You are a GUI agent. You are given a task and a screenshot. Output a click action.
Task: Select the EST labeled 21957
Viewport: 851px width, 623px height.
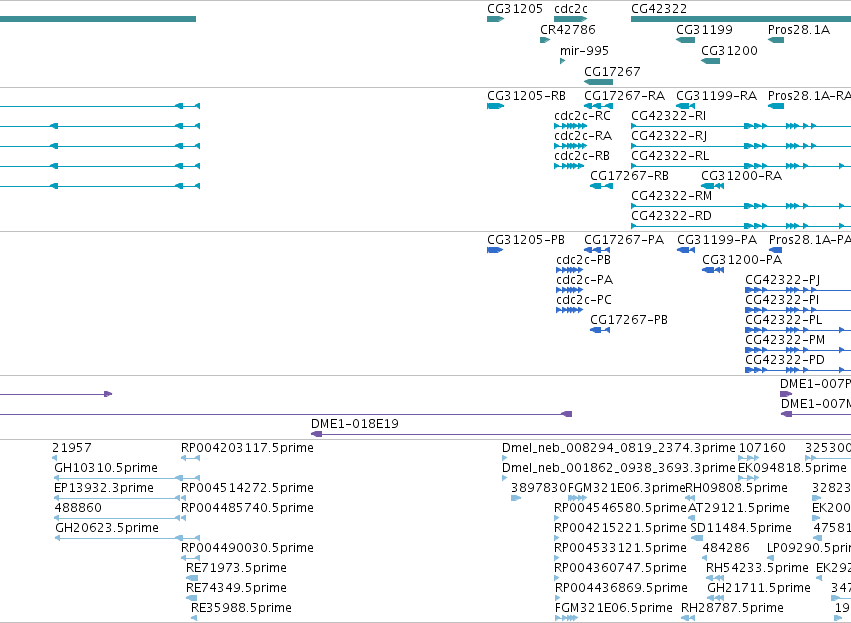72,448
